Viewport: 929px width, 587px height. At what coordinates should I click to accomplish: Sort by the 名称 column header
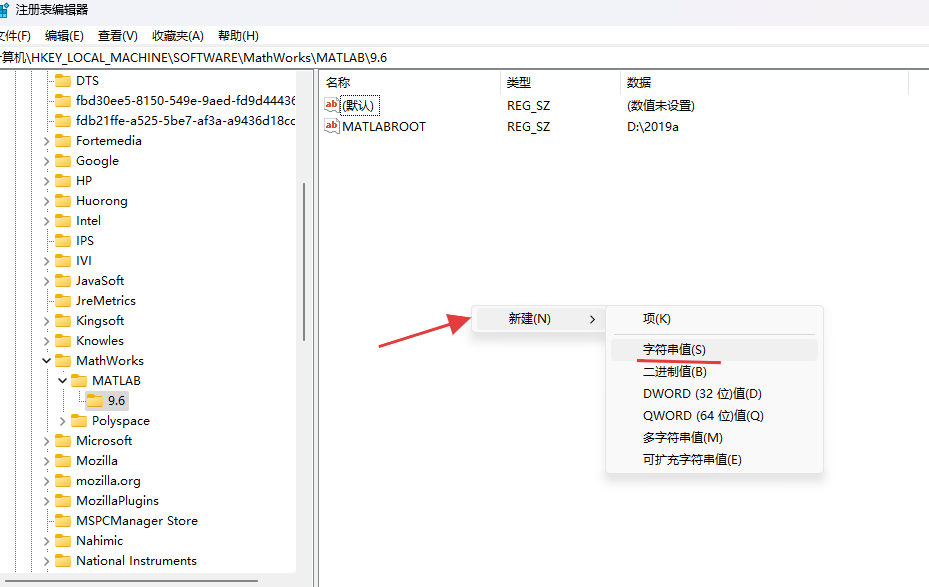pos(410,82)
